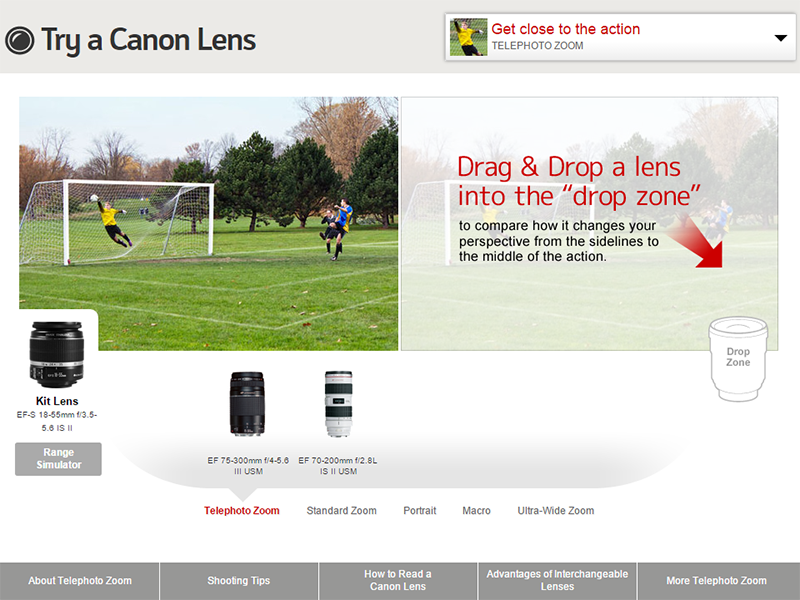The height and width of the screenshot is (600, 800).
Task: View Shooting Tips
Action: click(x=239, y=581)
